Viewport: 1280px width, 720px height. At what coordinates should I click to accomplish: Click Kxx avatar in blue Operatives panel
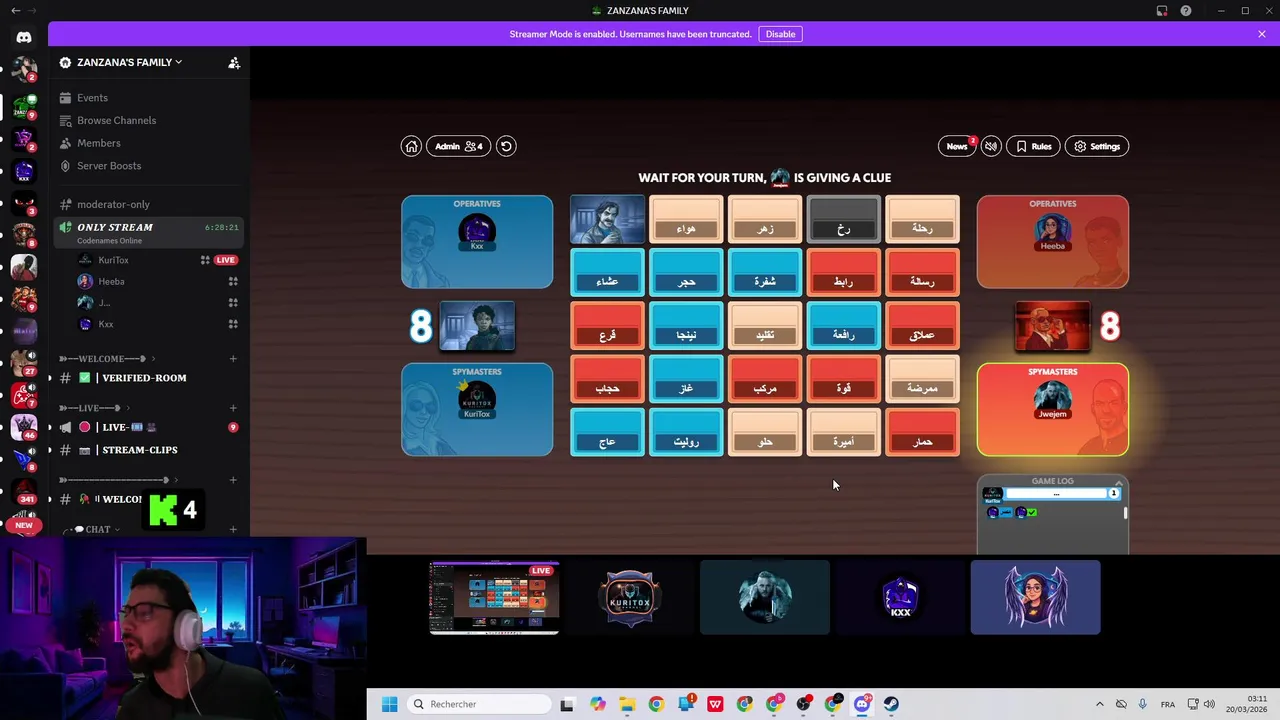click(x=477, y=231)
